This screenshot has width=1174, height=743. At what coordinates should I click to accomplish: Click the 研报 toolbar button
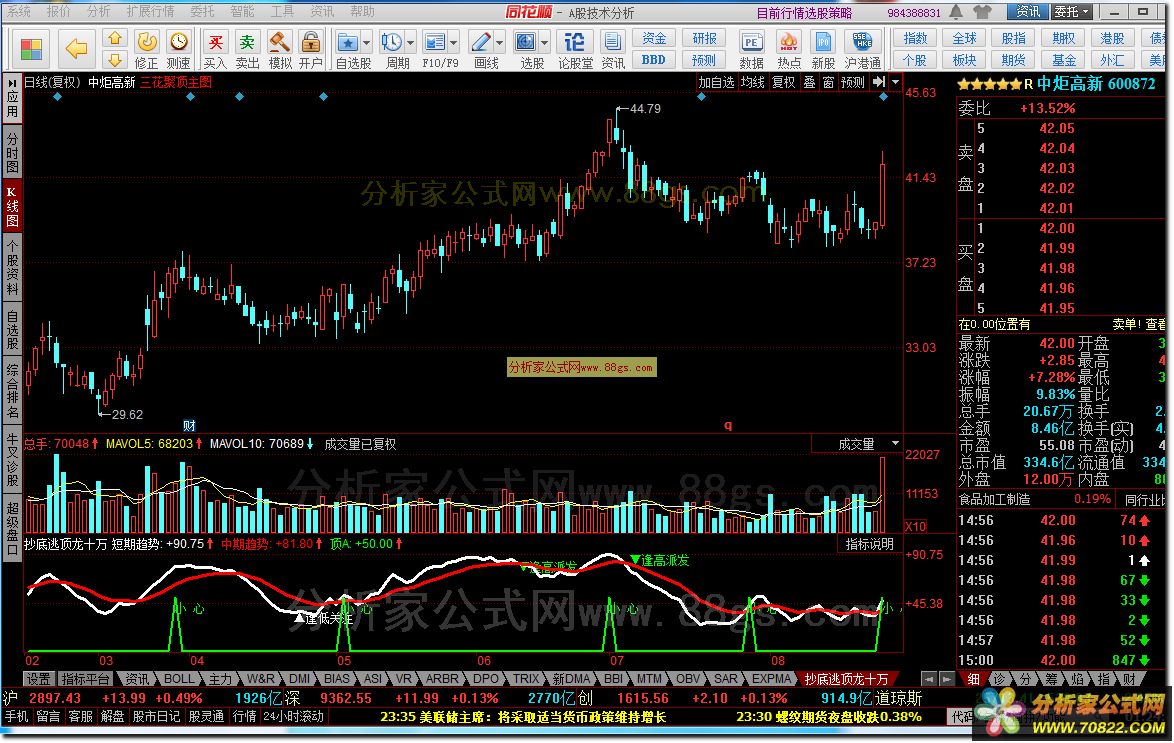[704, 38]
